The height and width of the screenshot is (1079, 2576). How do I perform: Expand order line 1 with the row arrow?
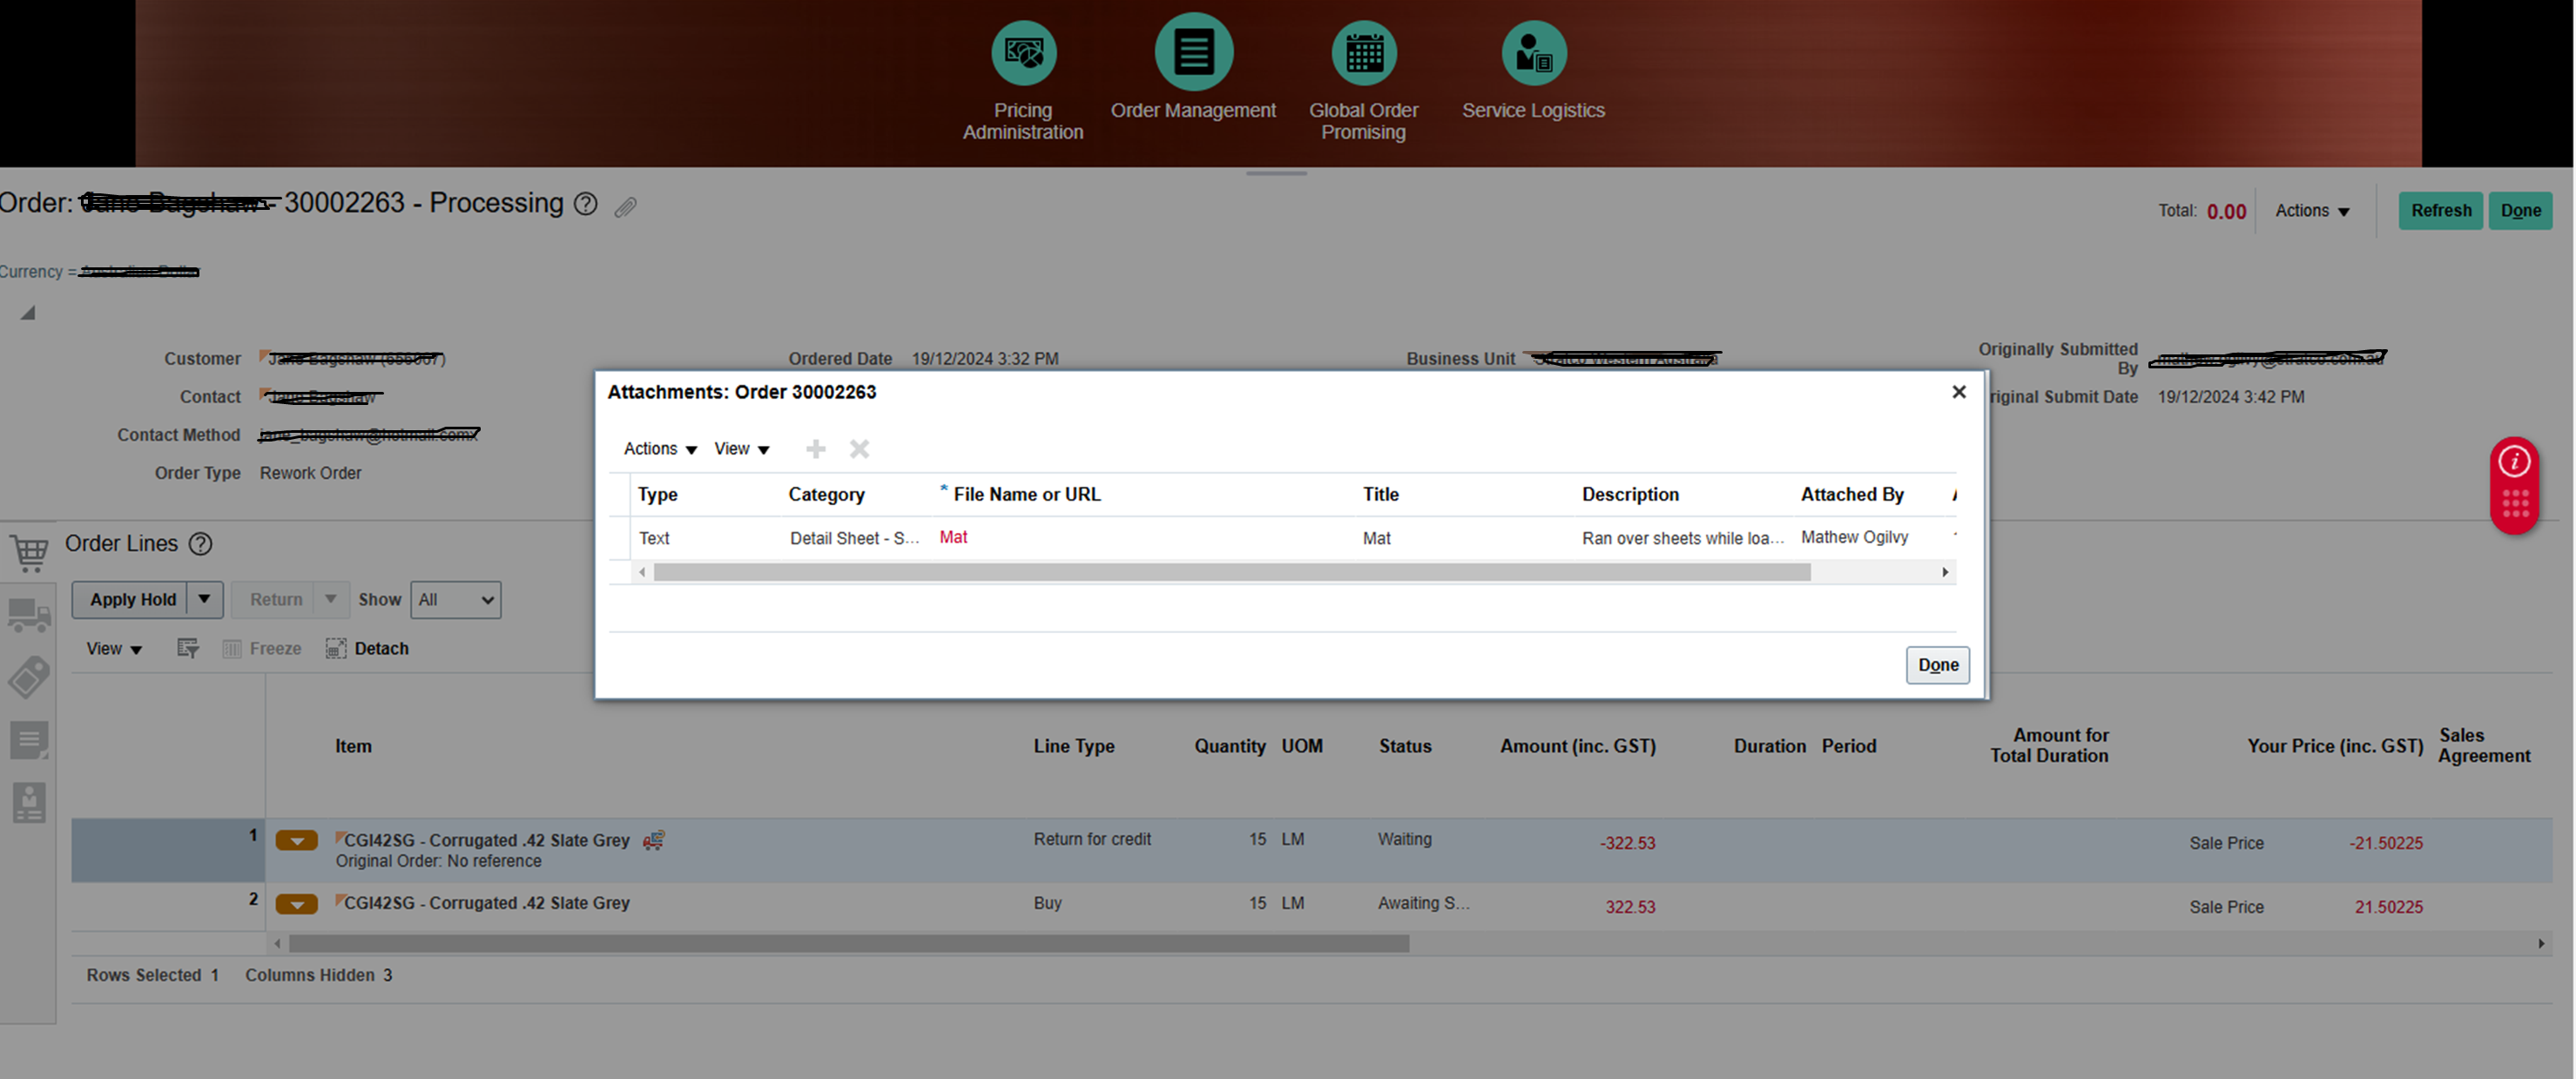click(296, 841)
